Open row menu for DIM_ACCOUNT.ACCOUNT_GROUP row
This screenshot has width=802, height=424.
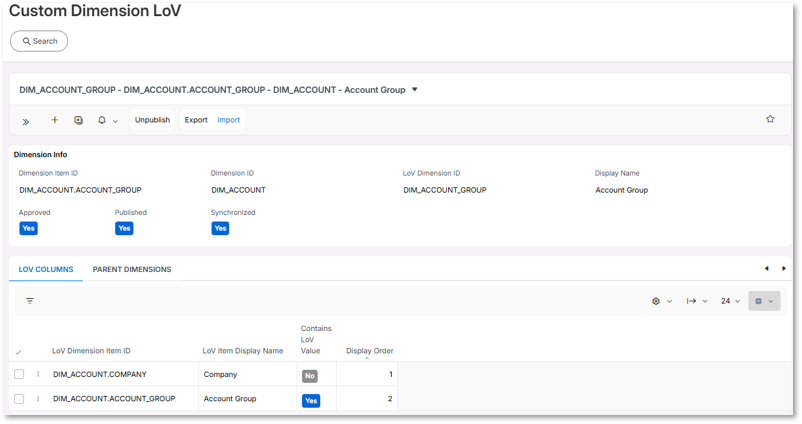pos(38,398)
